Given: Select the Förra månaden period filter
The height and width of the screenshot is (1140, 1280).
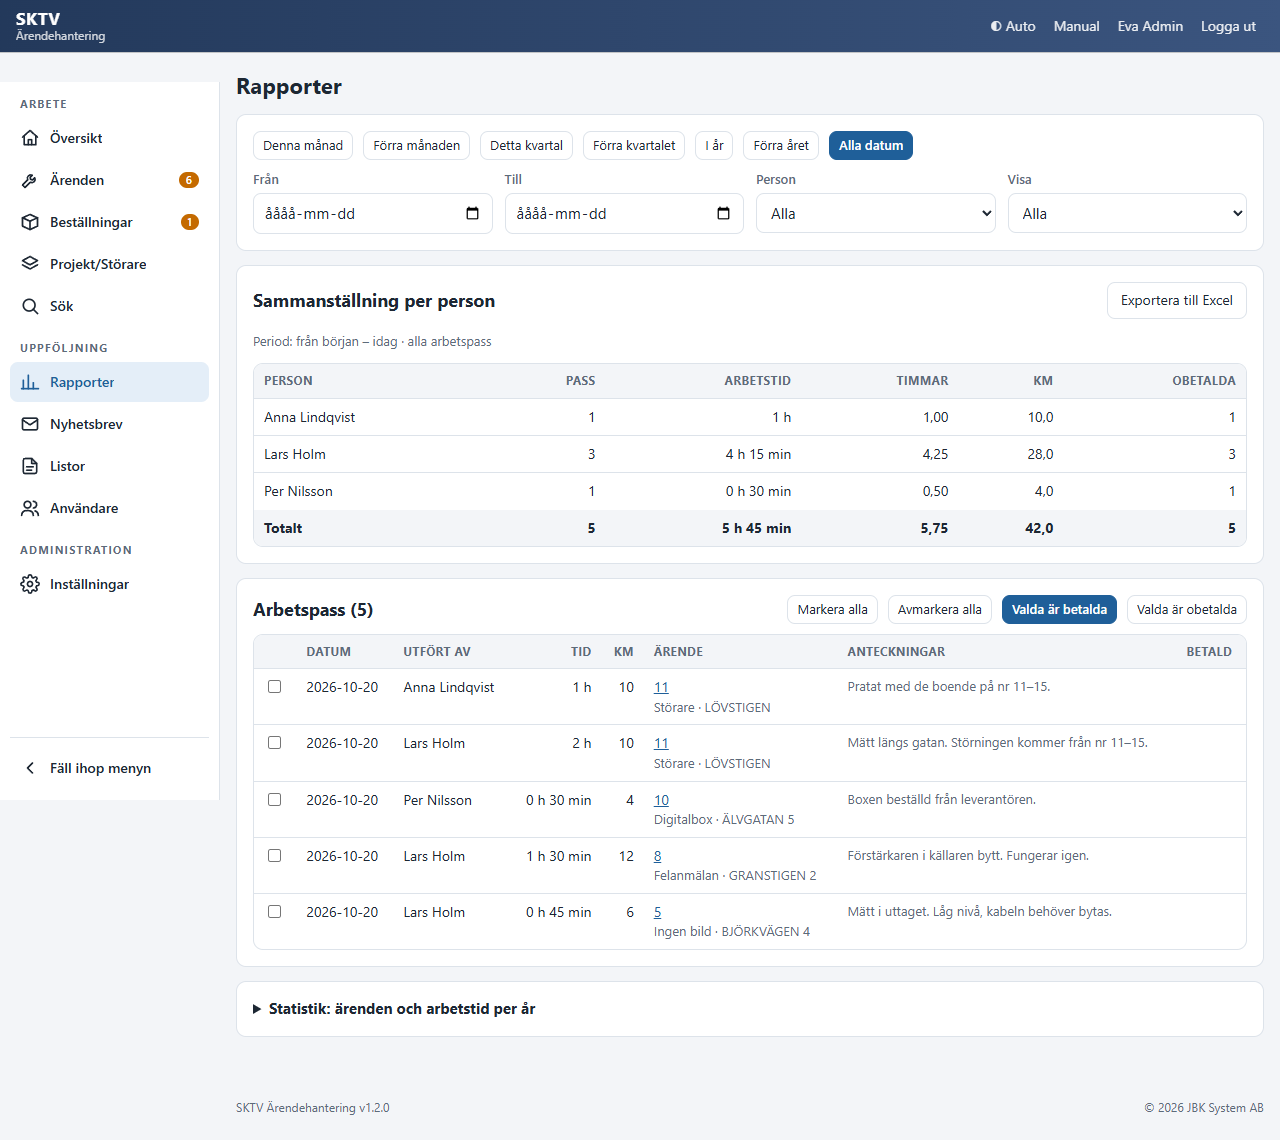Looking at the screenshot, I should tap(417, 145).
